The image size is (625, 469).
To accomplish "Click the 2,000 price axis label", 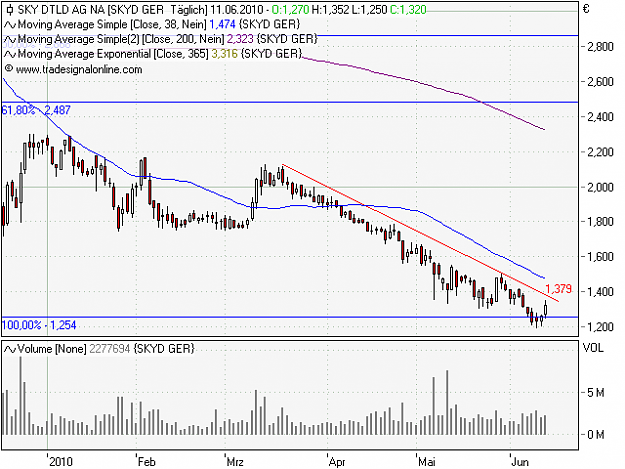I will click(600, 187).
